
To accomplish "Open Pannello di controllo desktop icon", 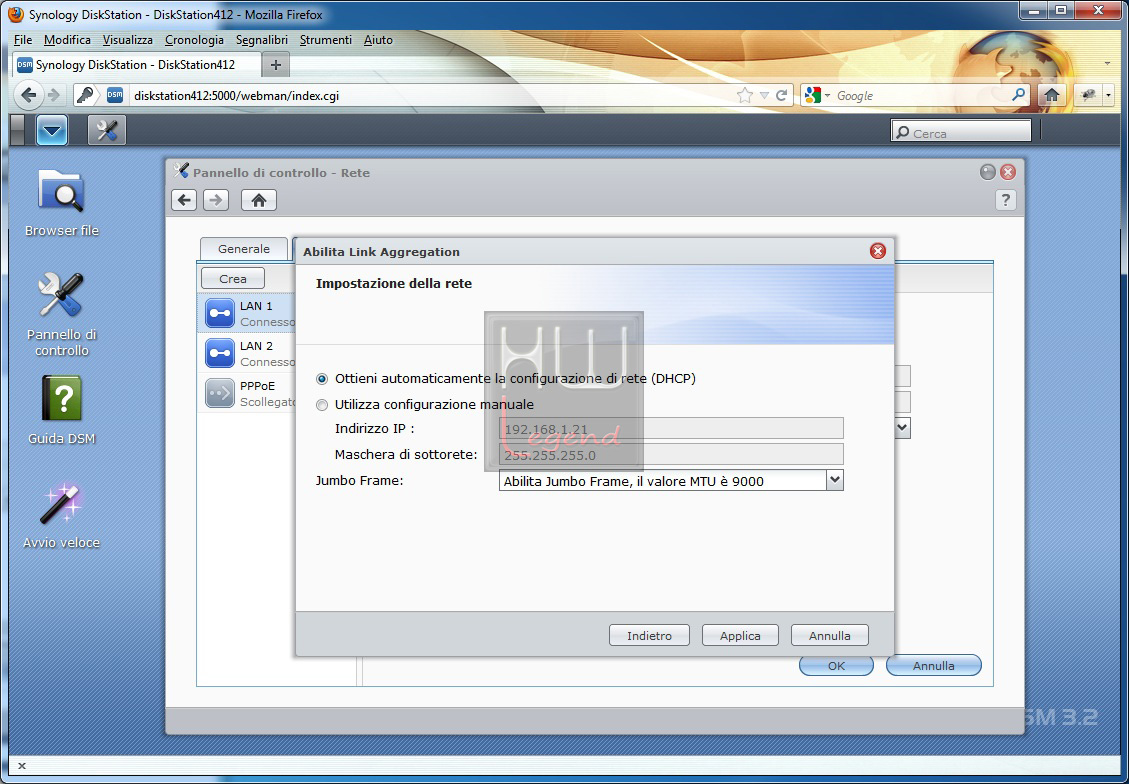I will tap(61, 314).
